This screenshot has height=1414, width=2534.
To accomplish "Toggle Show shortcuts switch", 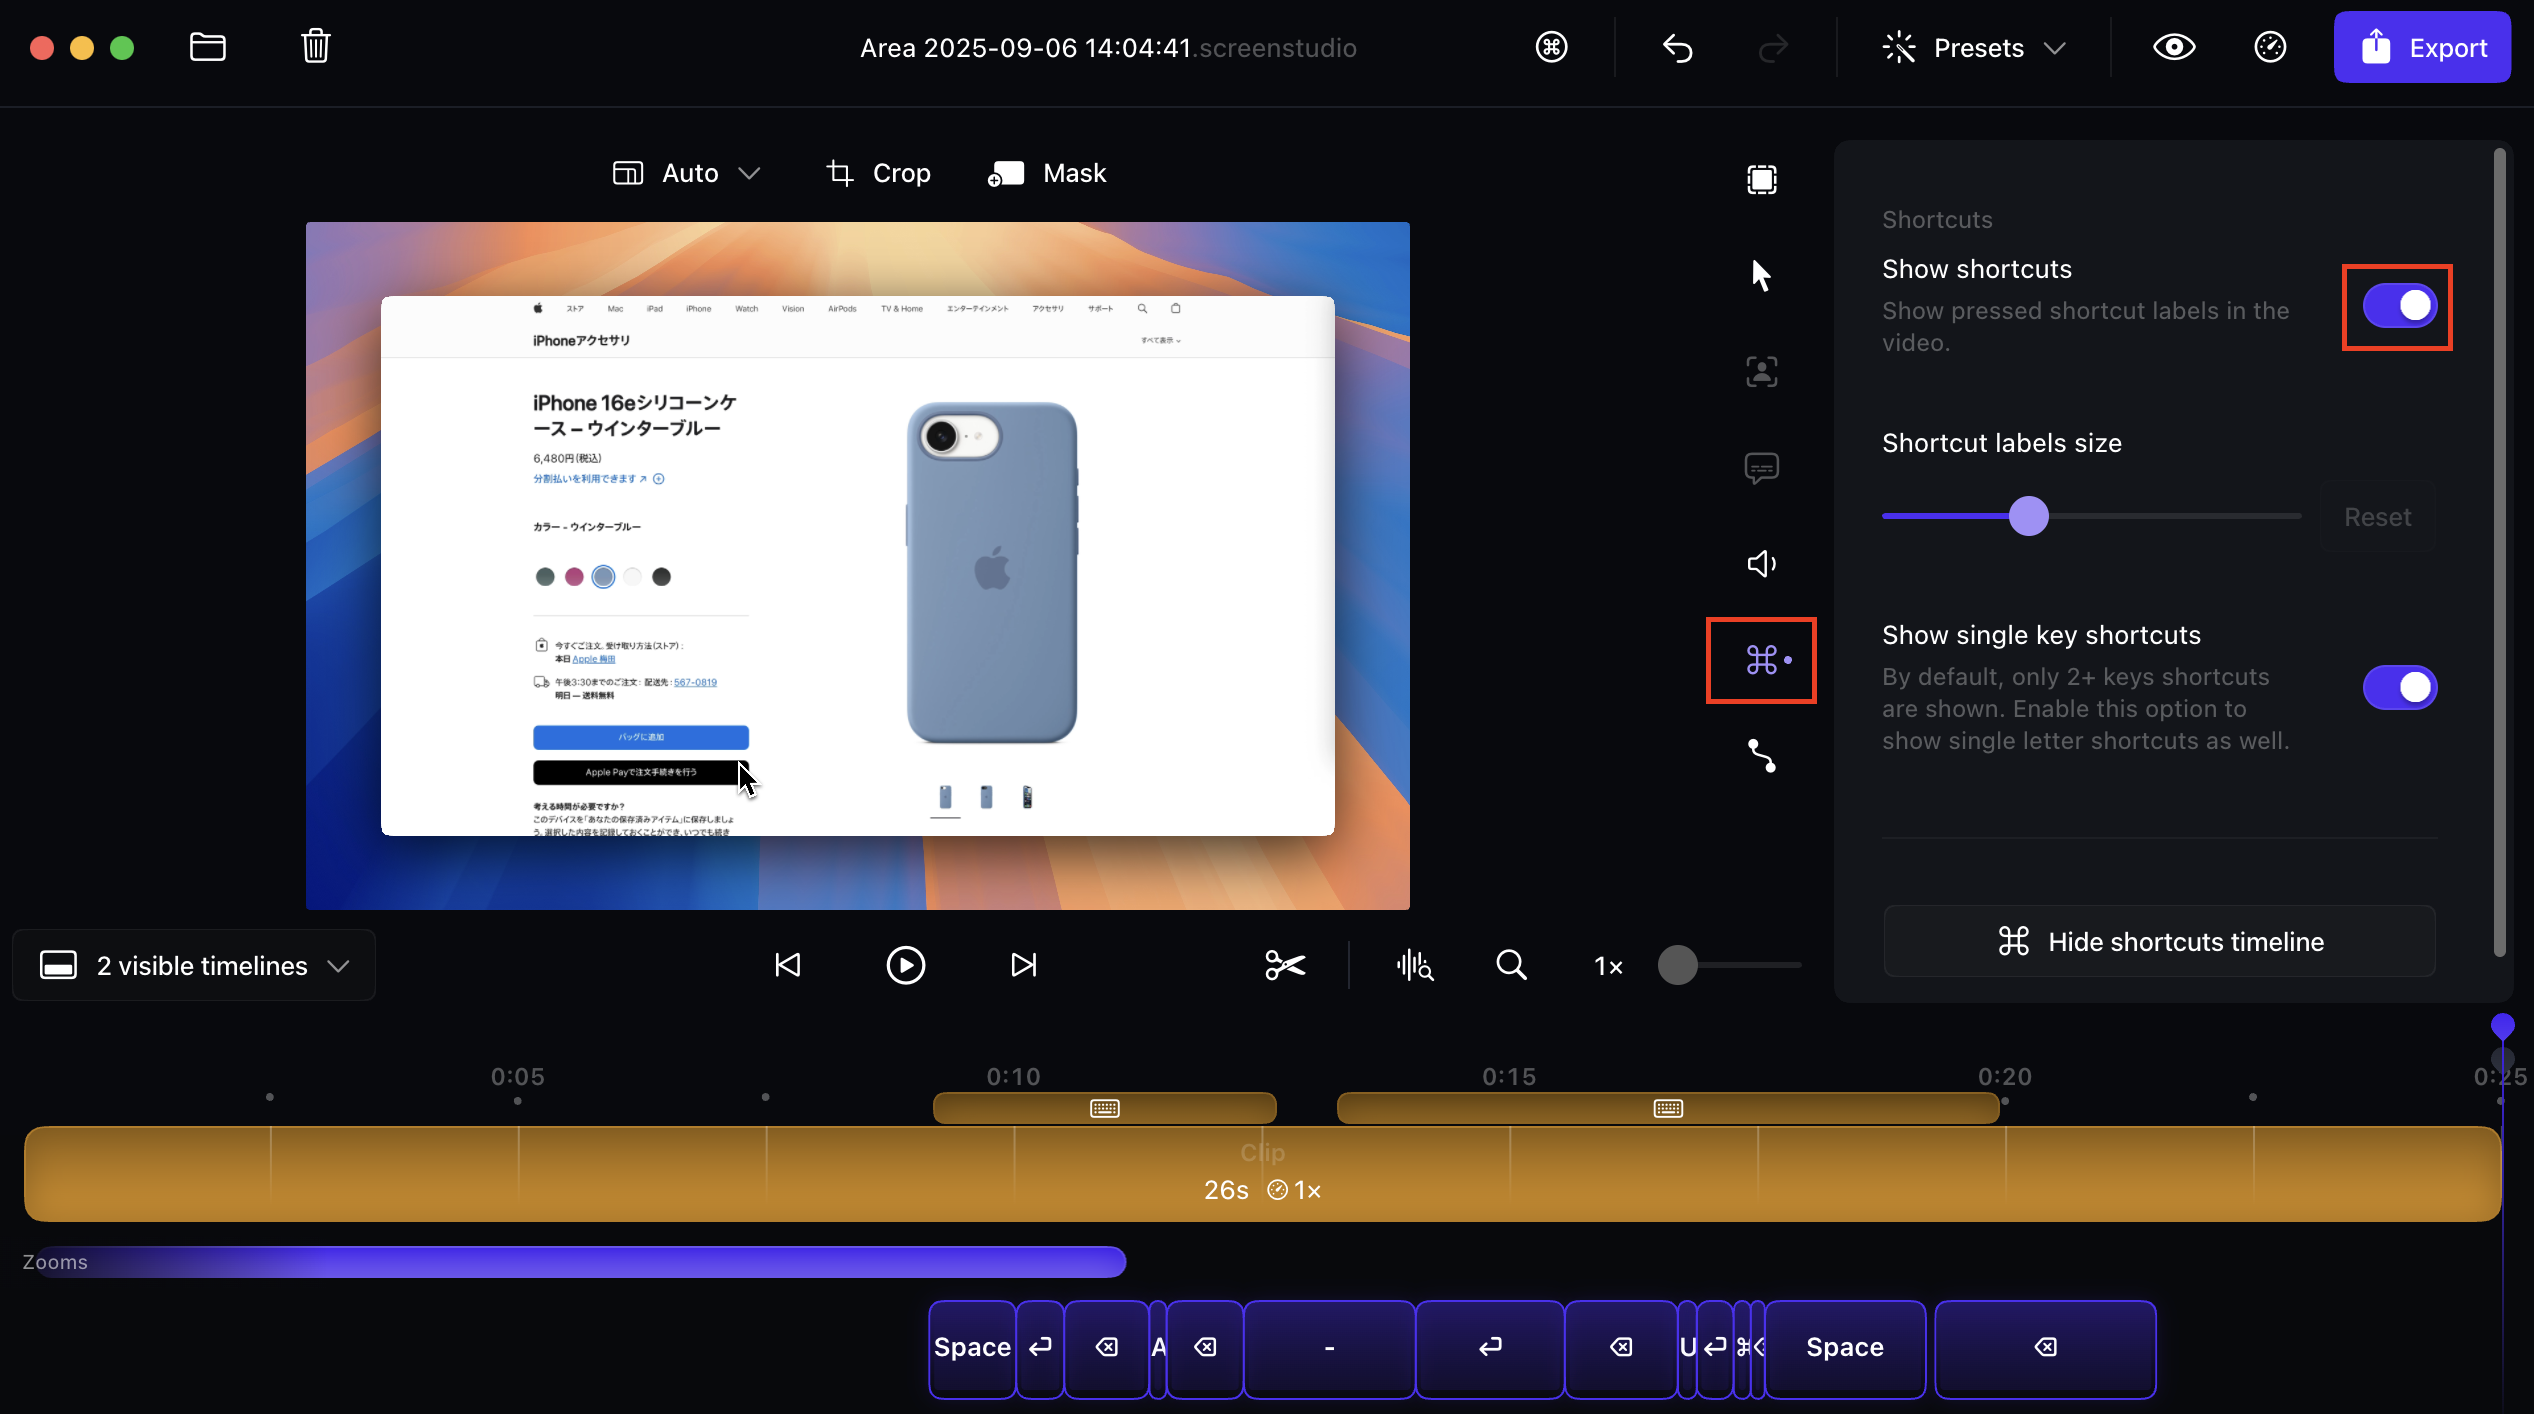I will (2399, 306).
